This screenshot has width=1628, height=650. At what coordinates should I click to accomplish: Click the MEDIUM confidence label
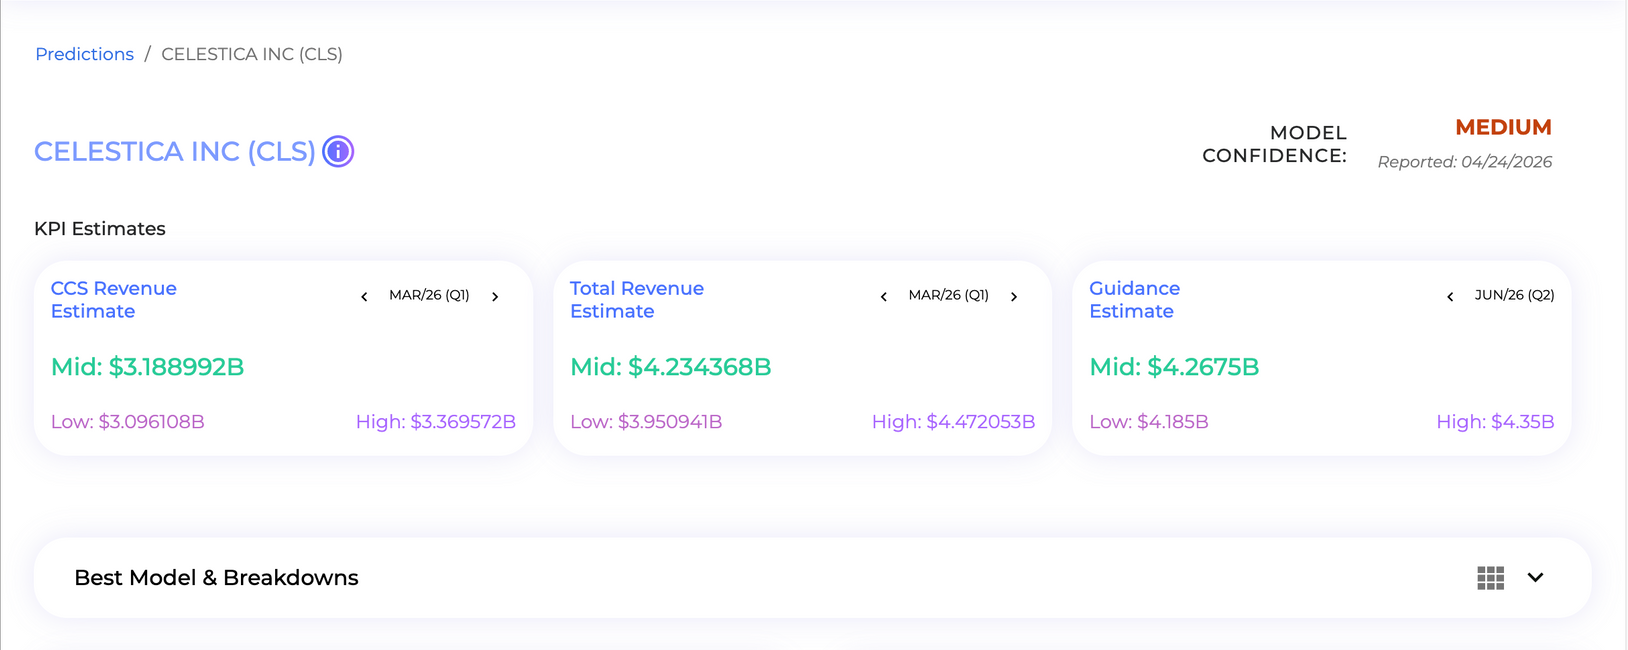(x=1503, y=128)
